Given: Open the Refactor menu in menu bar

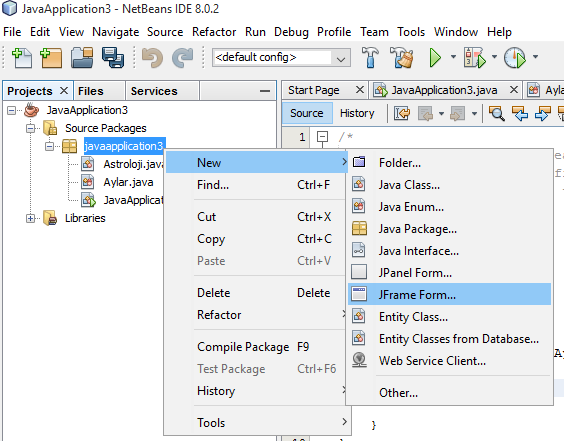Looking at the screenshot, I should click(x=214, y=32).
